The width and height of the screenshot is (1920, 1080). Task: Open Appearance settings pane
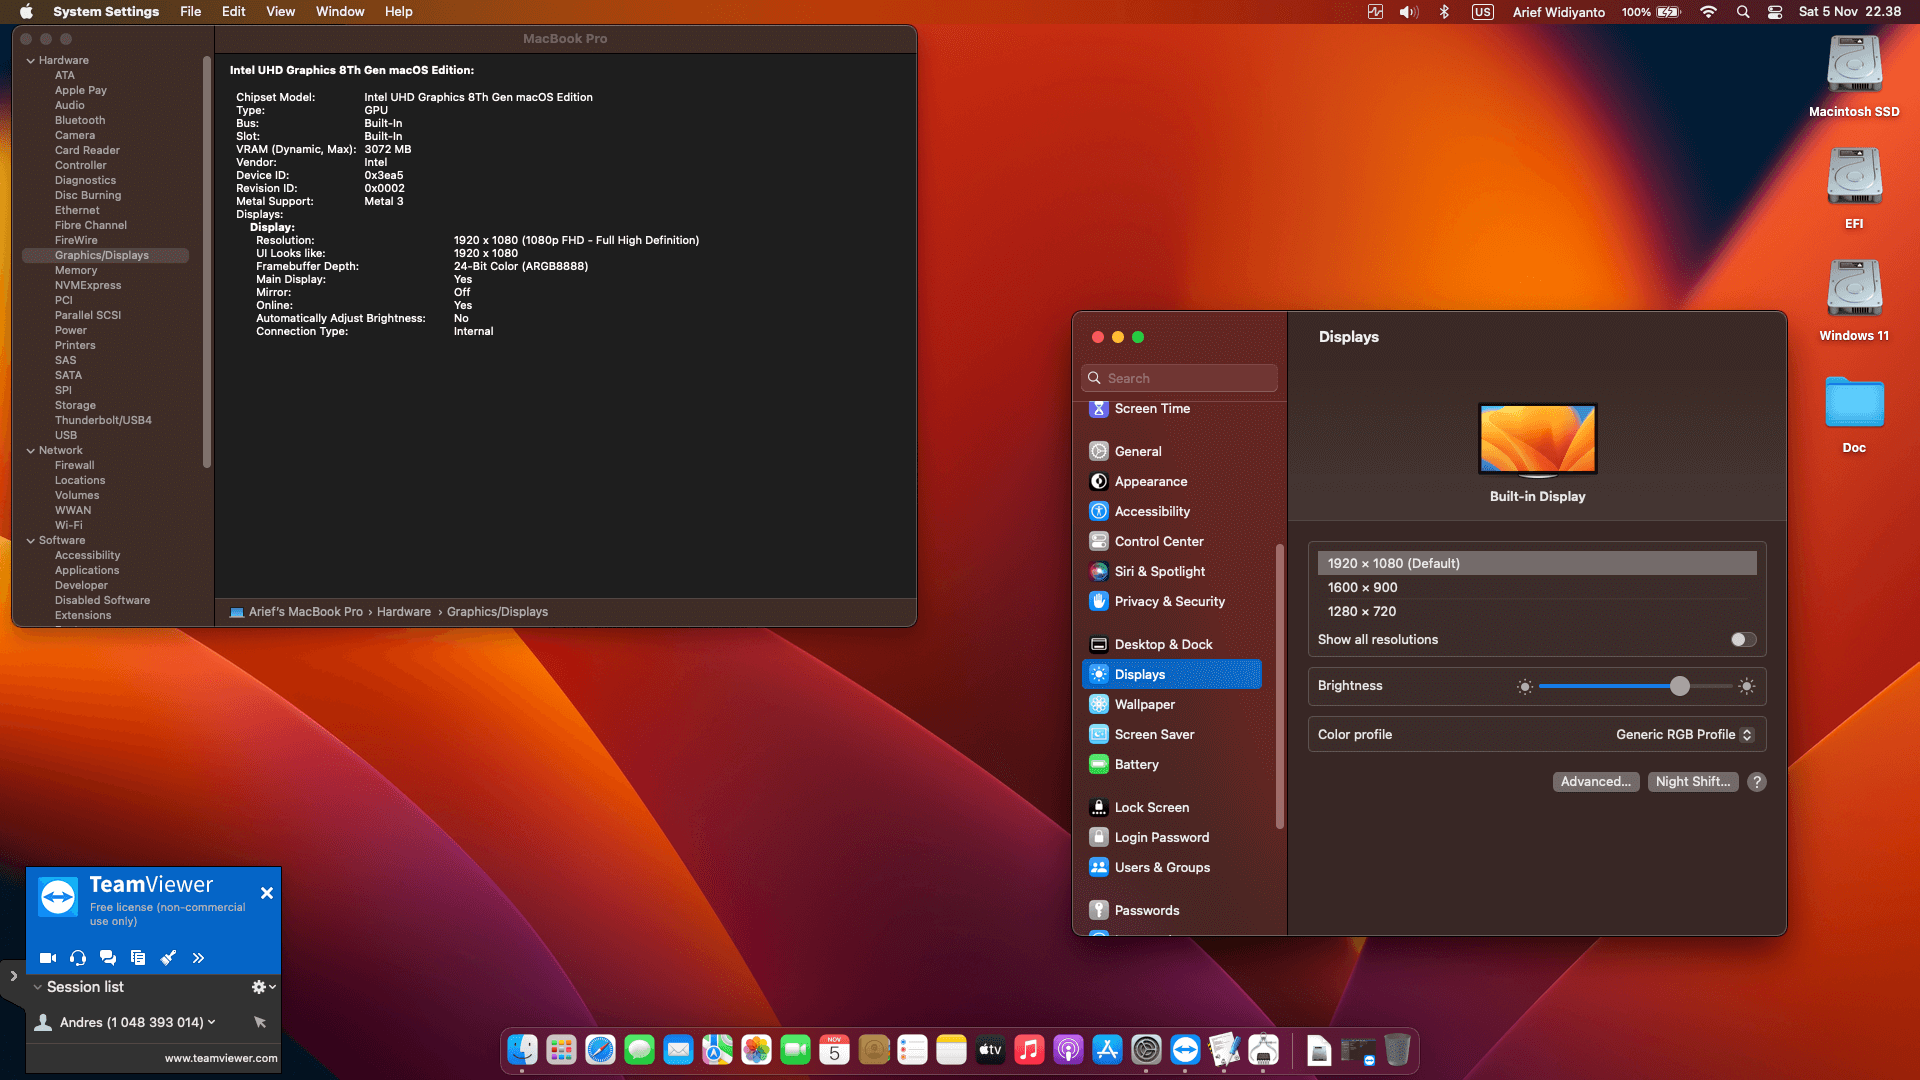tap(1171, 482)
